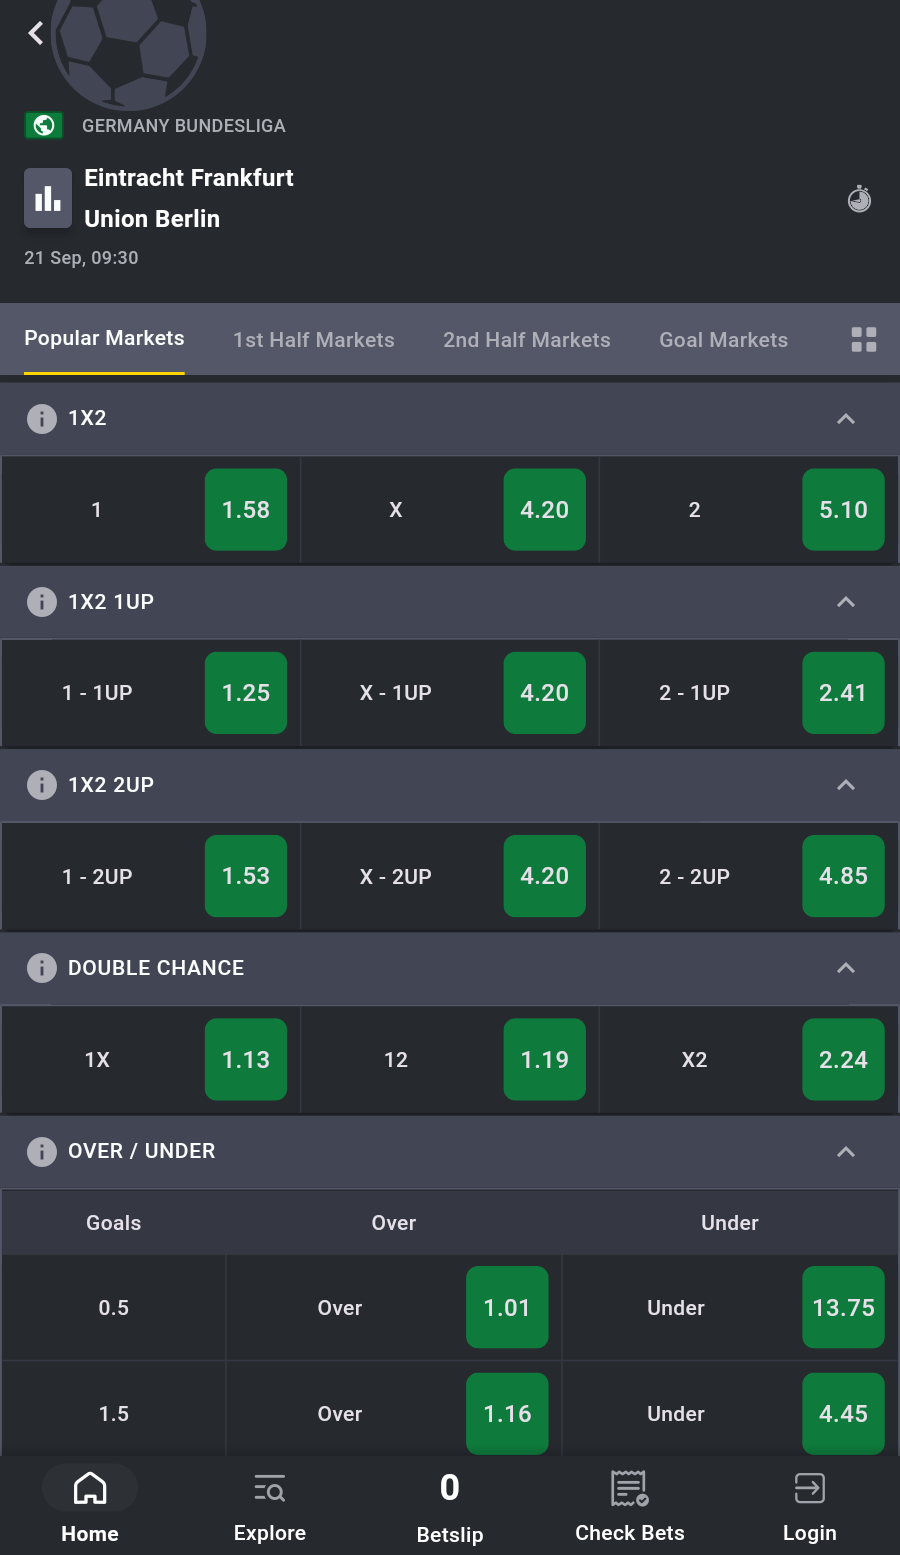Image resolution: width=900 pixels, height=1555 pixels.
Task: Open the markets grid view icon
Action: [864, 340]
